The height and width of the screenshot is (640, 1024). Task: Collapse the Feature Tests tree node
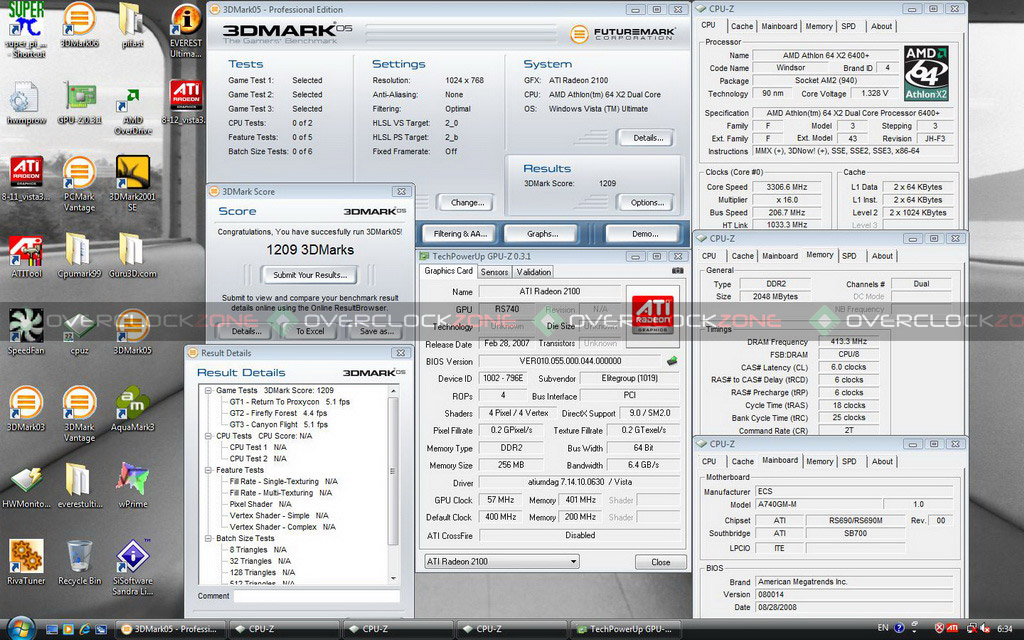pos(208,470)
